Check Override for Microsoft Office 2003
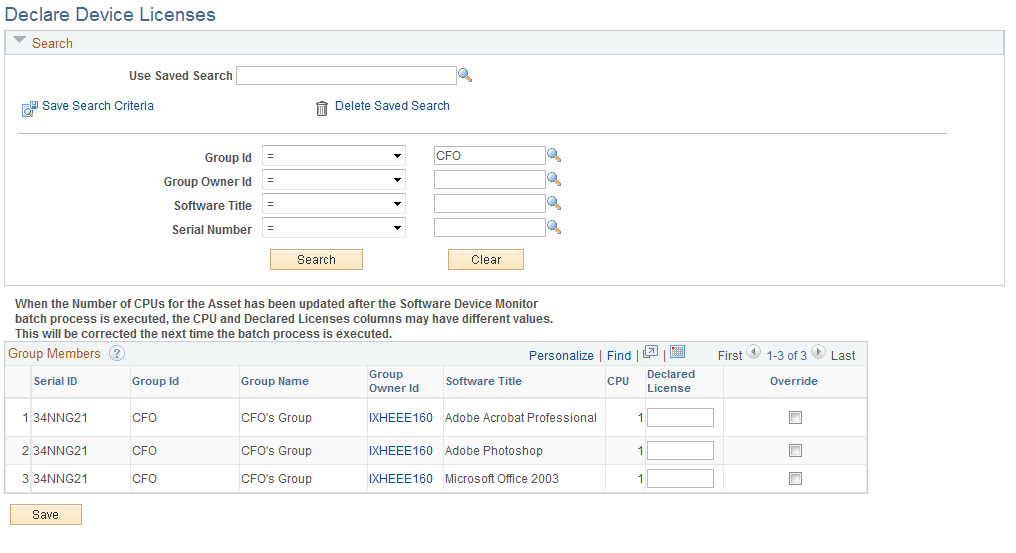 [795, 478]
